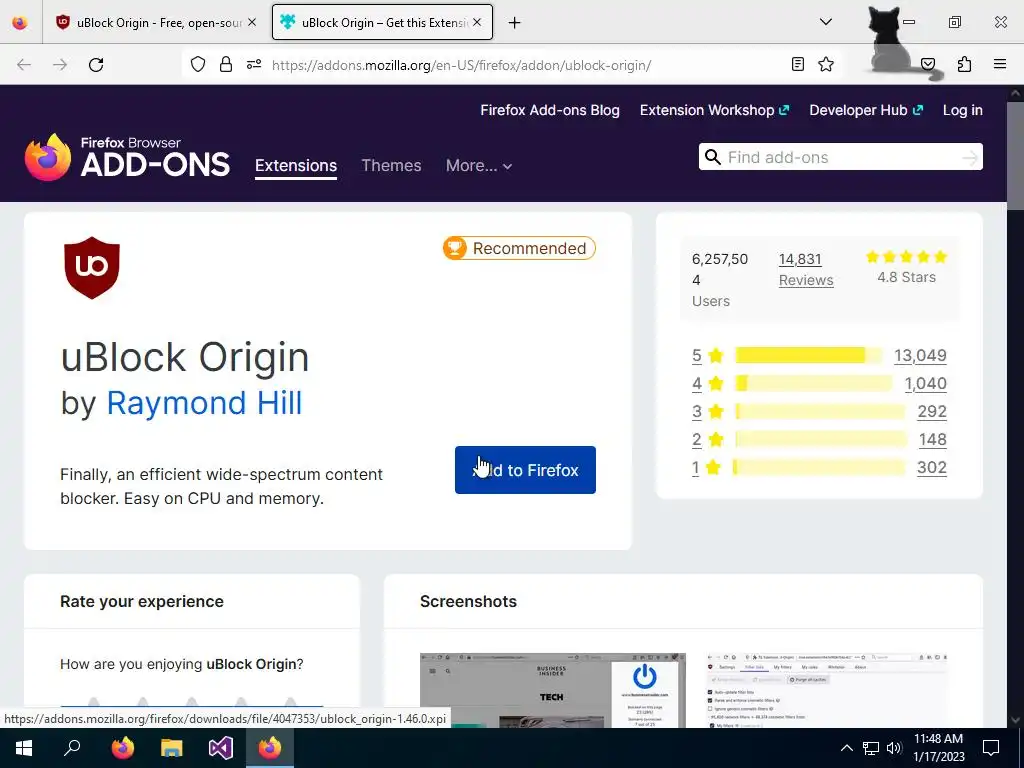1024x768 pixels.
Task: Submit search with arrow in search box
Action: click(970, 157)
